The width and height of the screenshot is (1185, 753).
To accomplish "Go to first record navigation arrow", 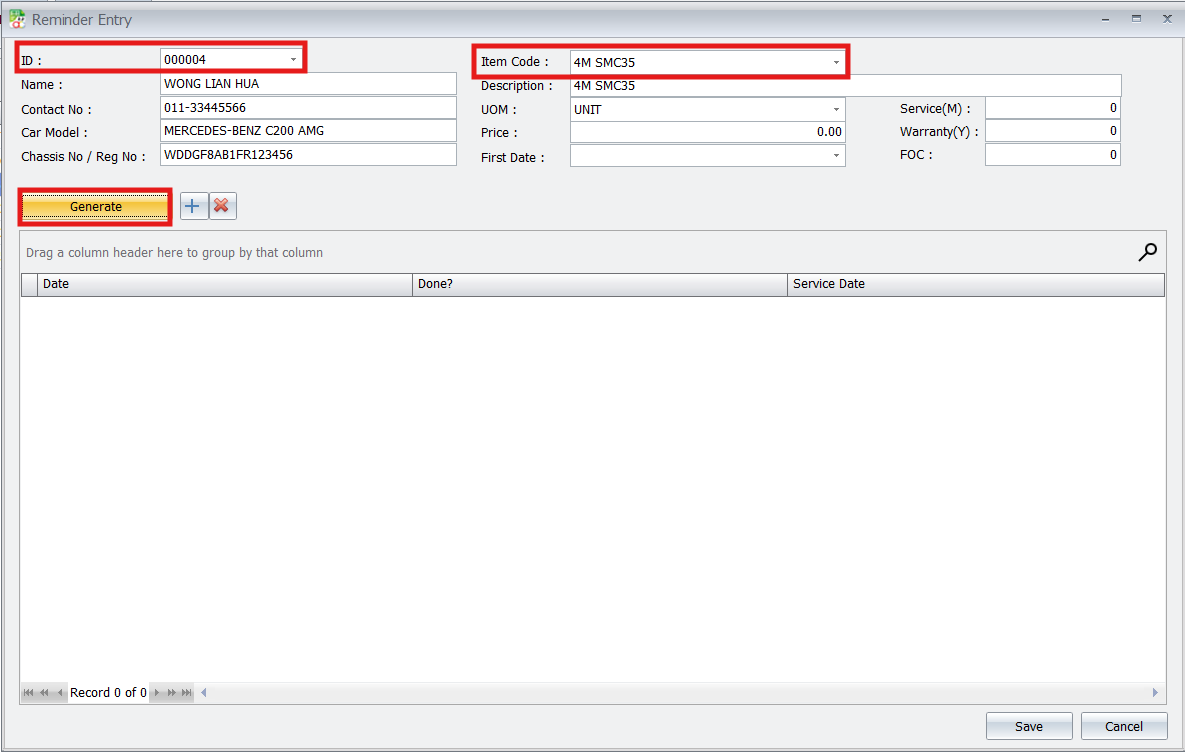I will pos(29,692).
